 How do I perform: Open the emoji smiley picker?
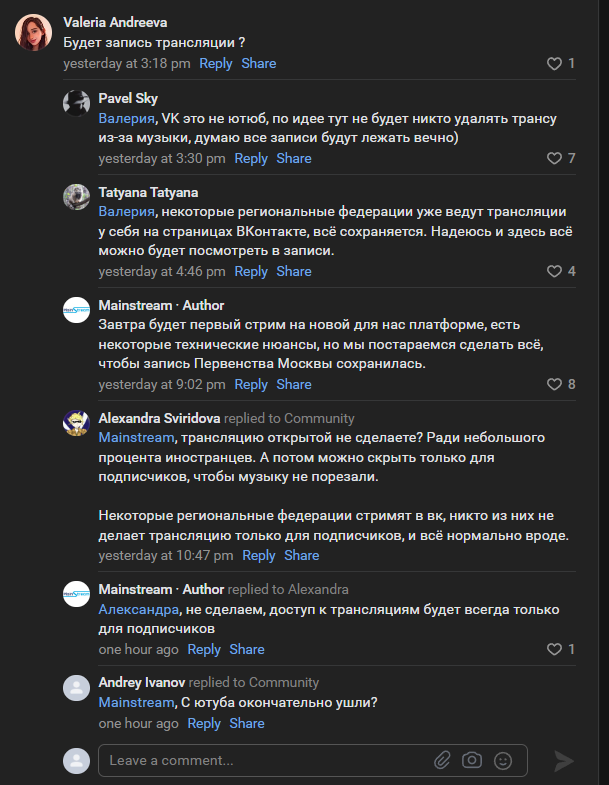(x=503, y=761)
